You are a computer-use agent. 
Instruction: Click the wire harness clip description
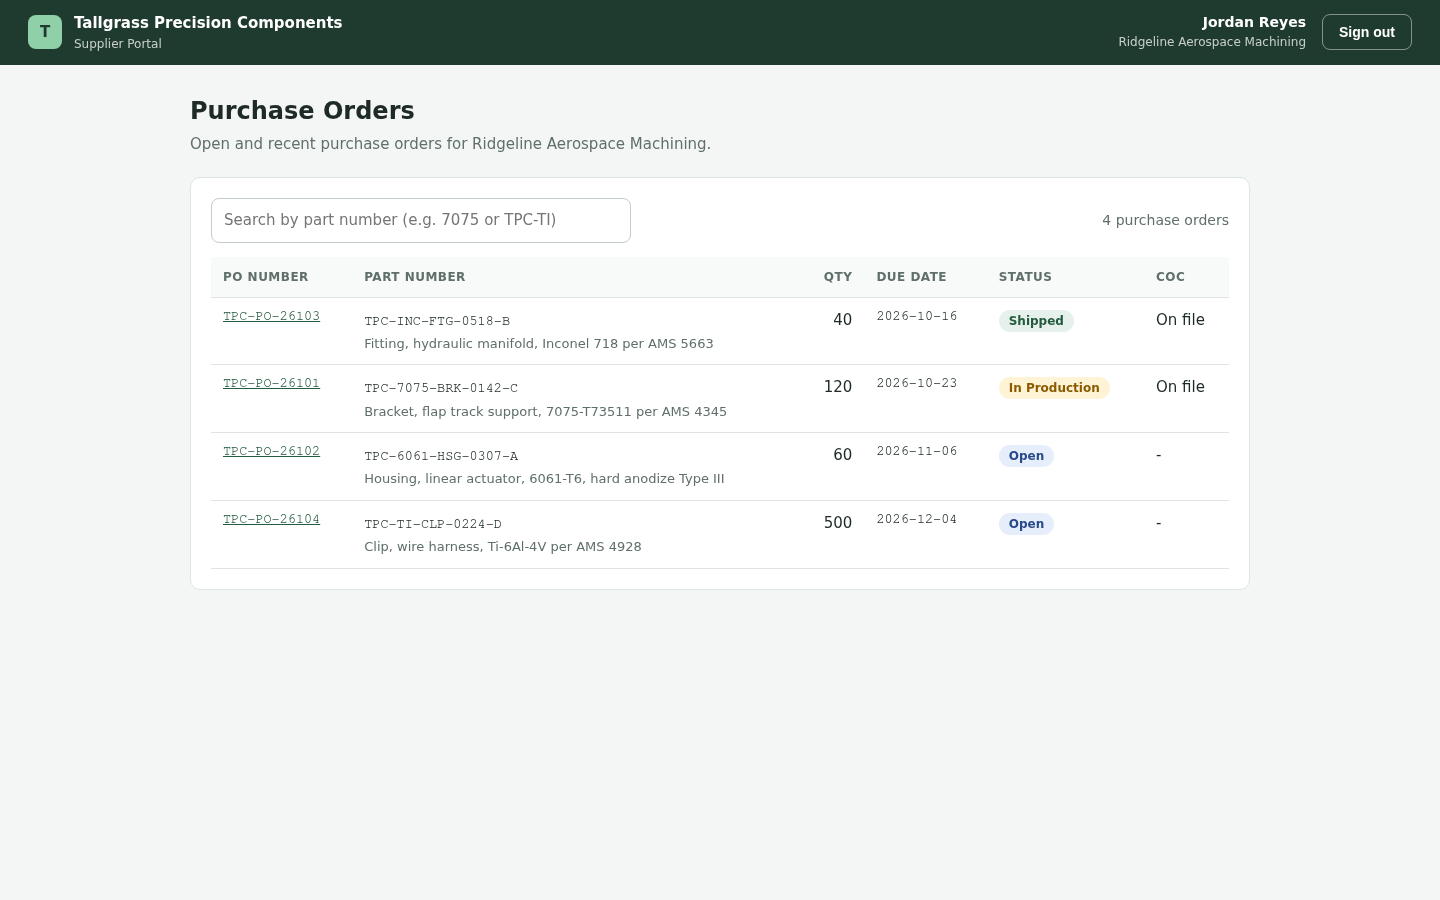pos(503,547)
